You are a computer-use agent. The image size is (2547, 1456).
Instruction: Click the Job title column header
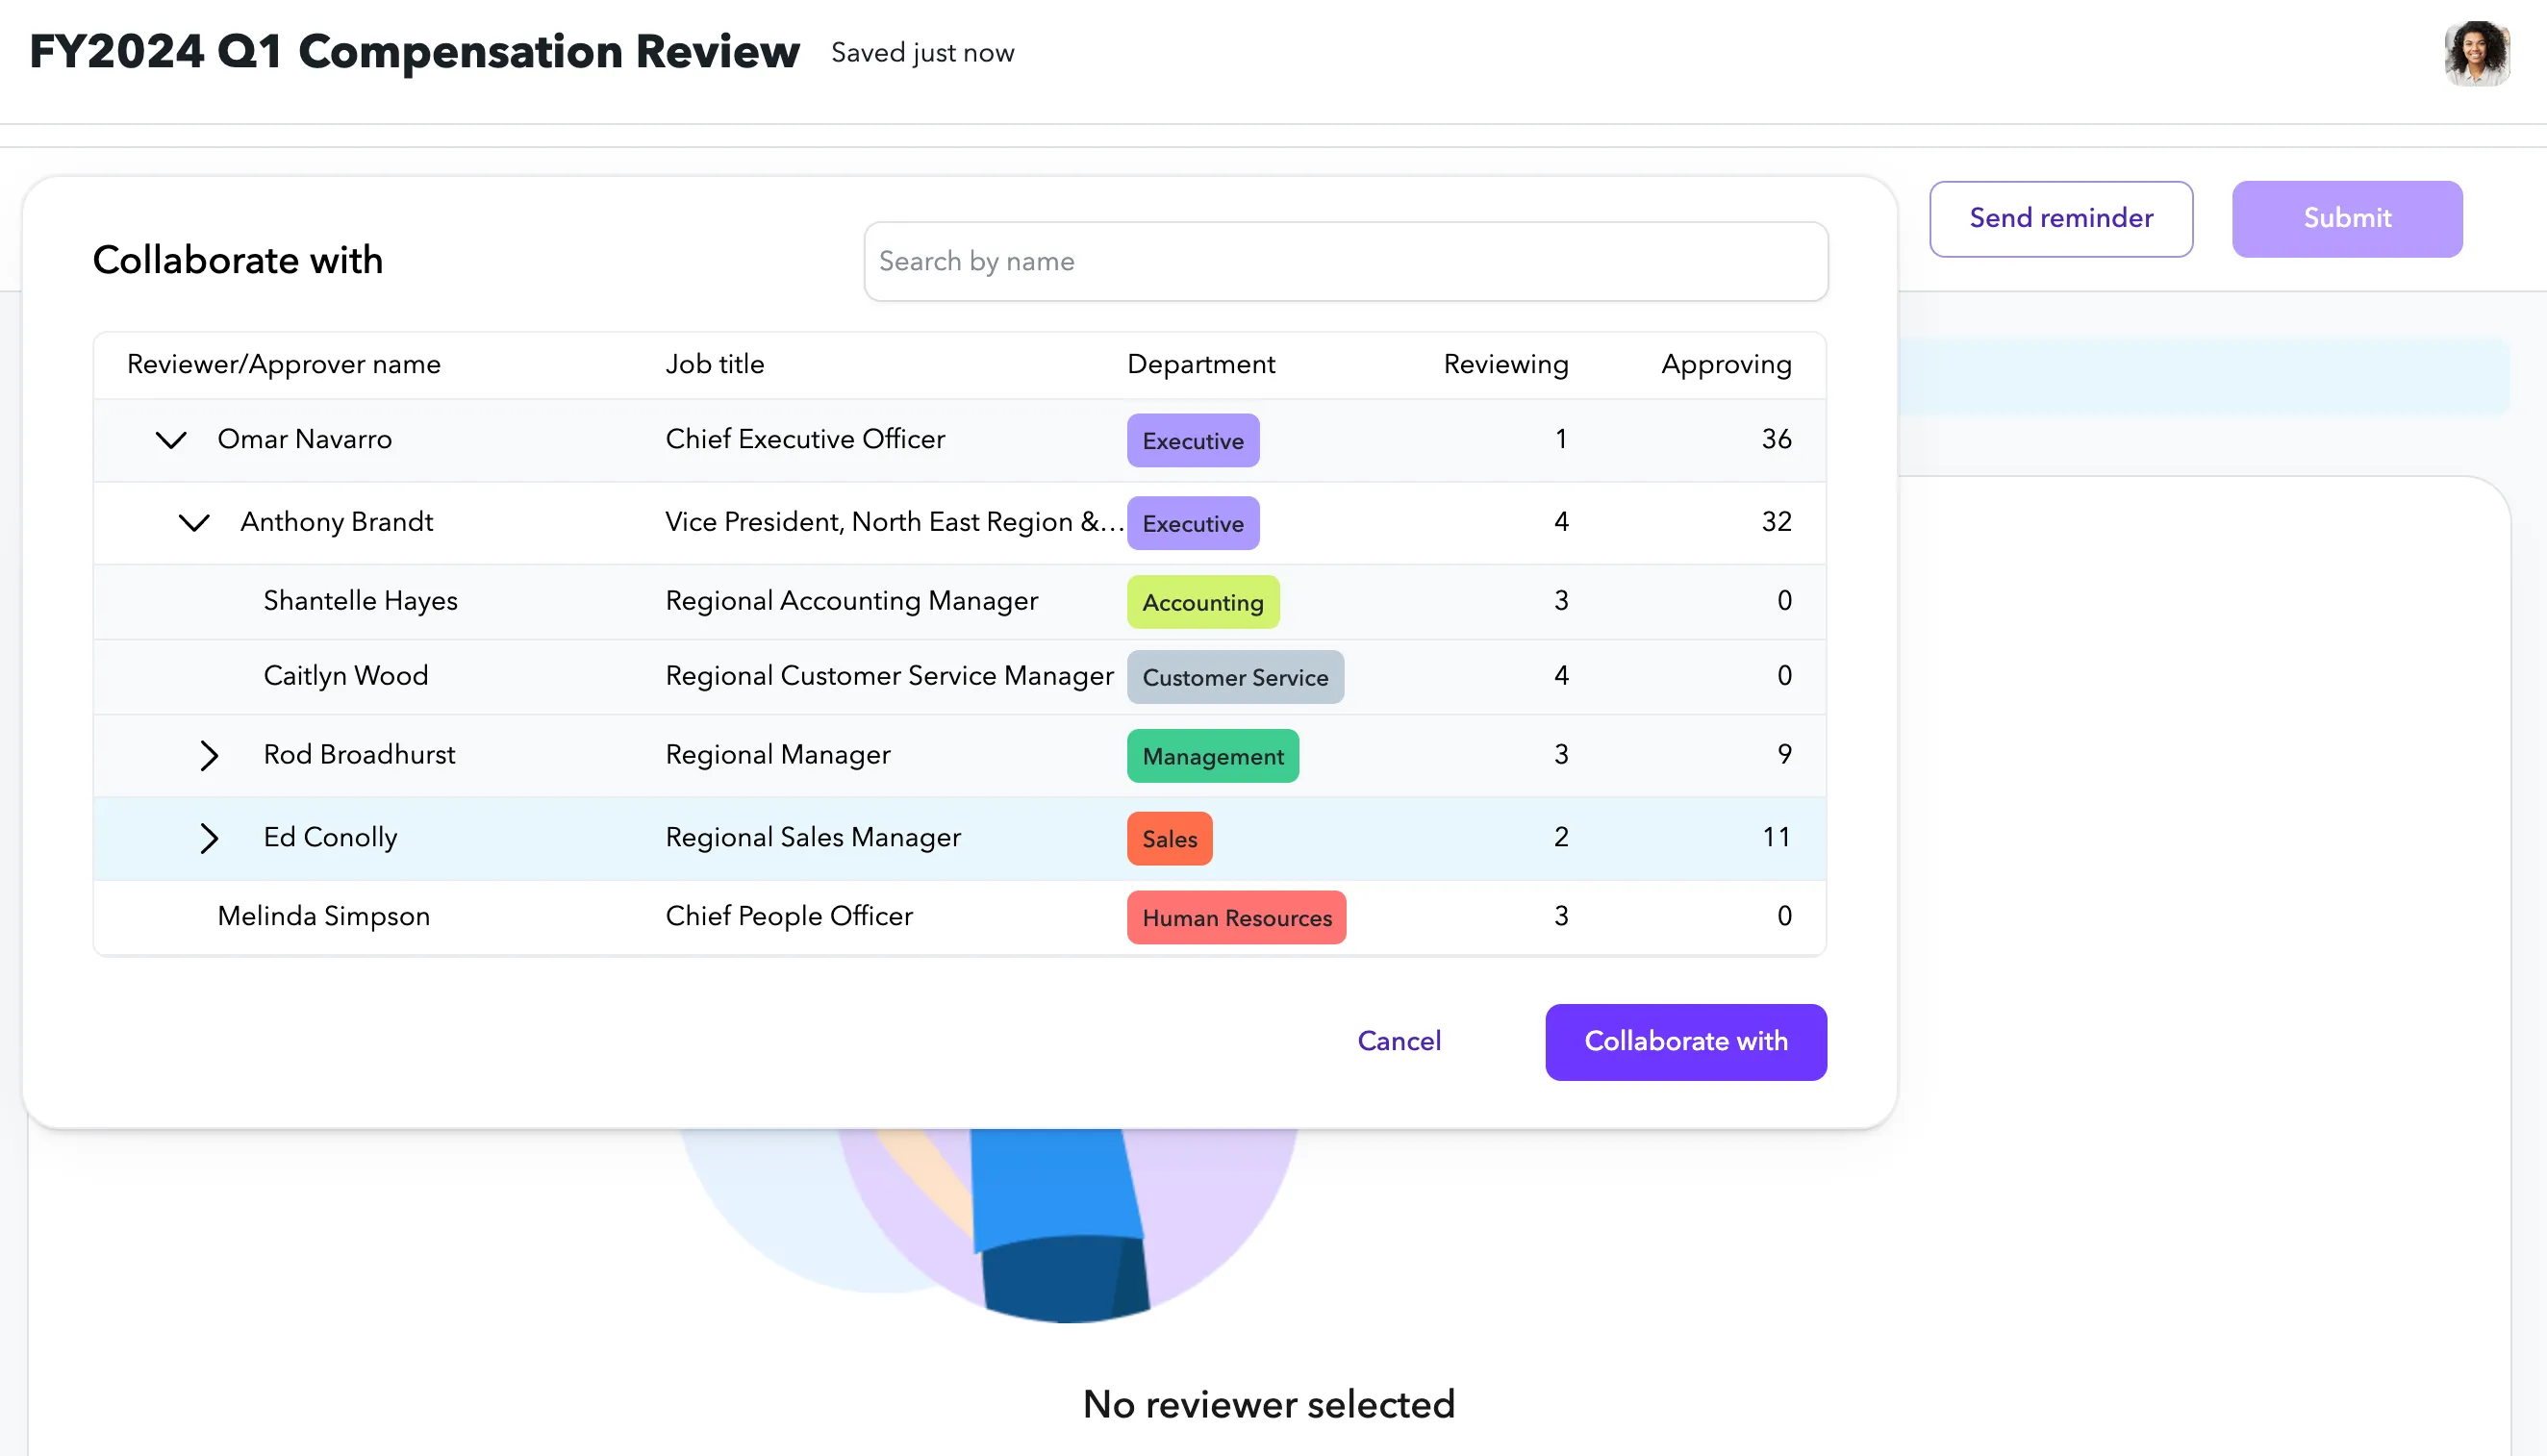point(714,364)
